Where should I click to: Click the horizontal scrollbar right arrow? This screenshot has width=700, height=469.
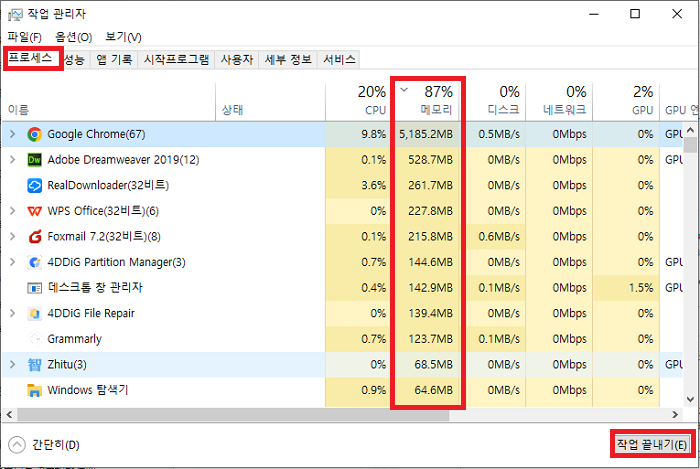[675, 415]
